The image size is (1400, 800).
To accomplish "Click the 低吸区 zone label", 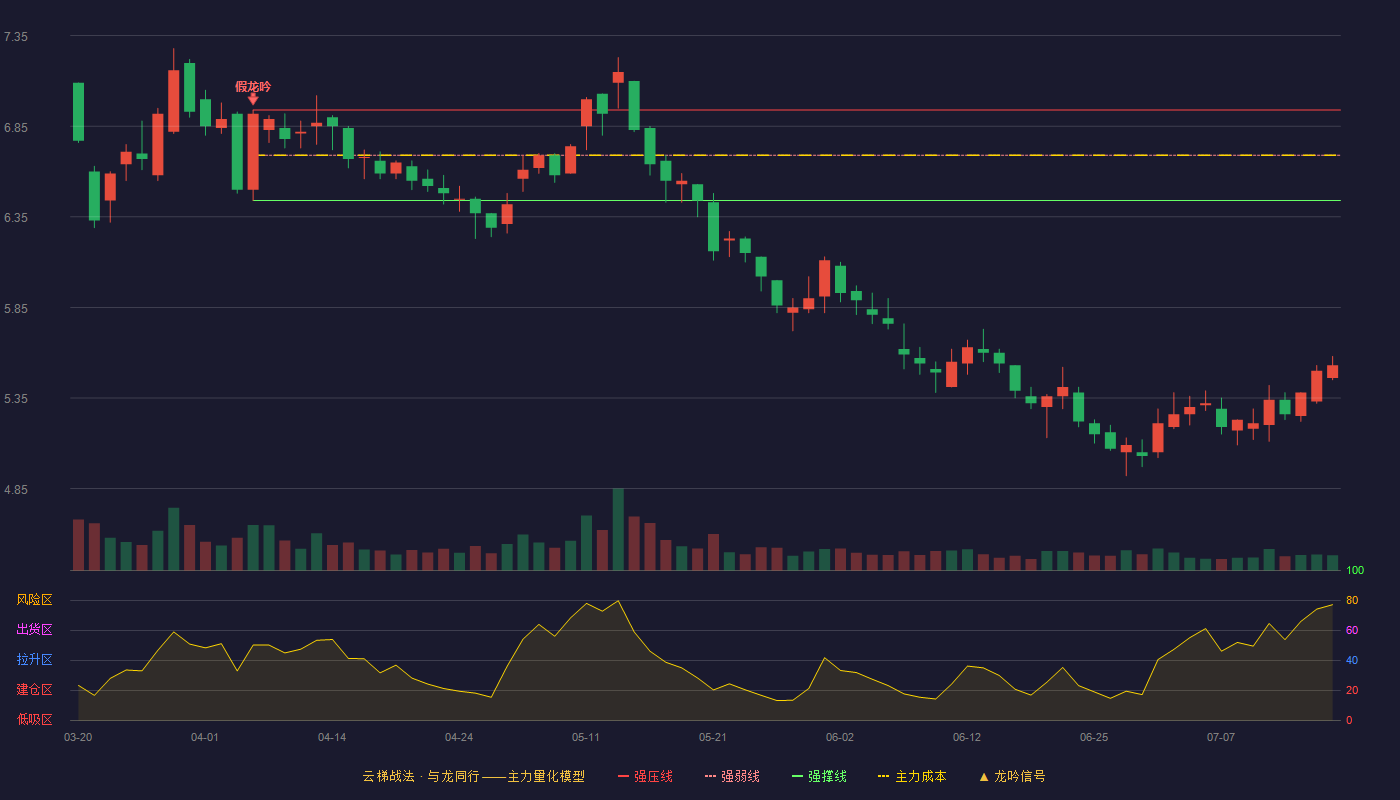I will [34, 719].
